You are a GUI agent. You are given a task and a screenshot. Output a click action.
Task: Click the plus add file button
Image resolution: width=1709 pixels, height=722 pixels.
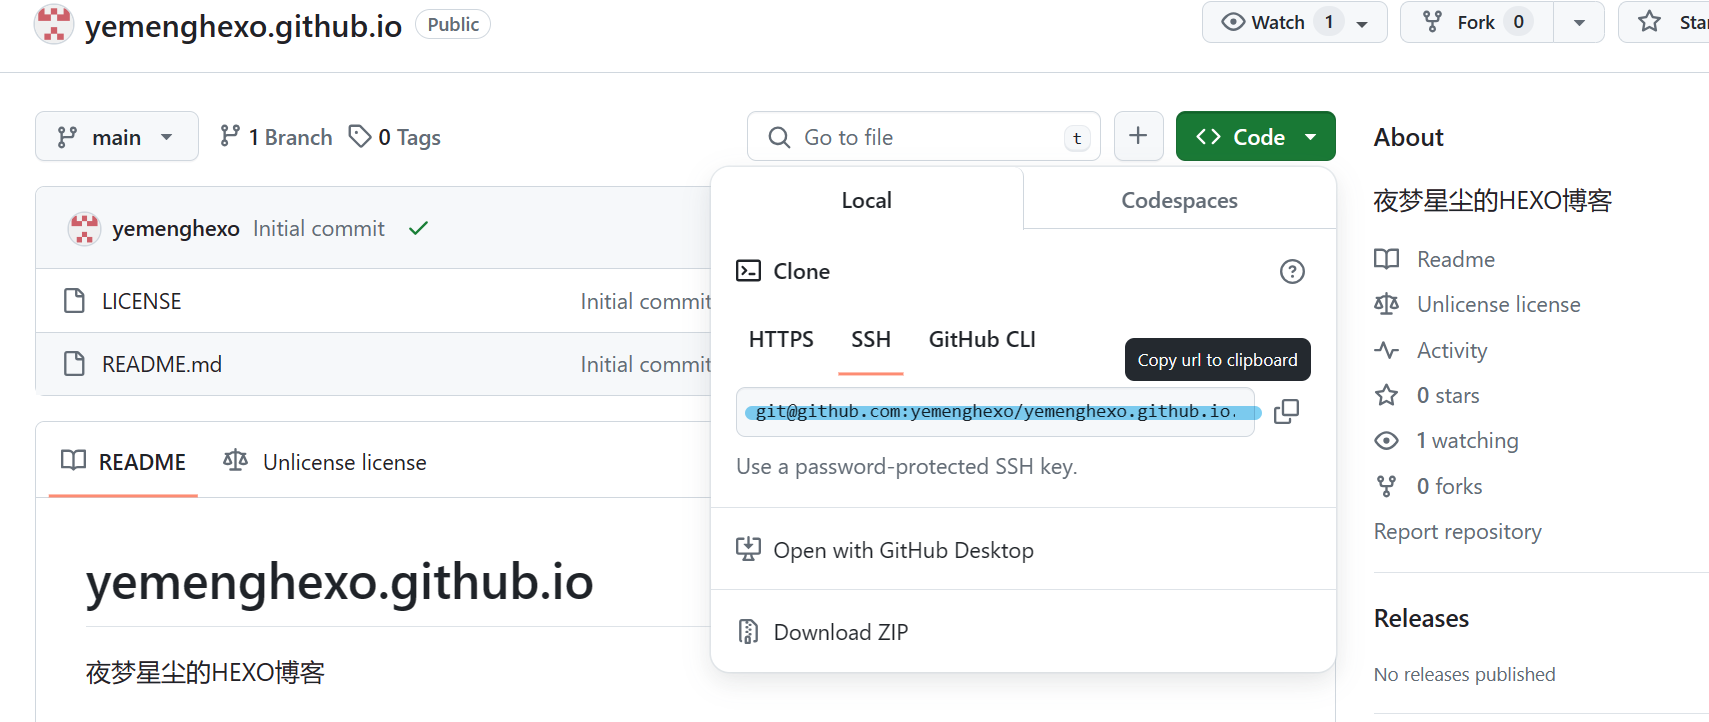[1138, 136]
